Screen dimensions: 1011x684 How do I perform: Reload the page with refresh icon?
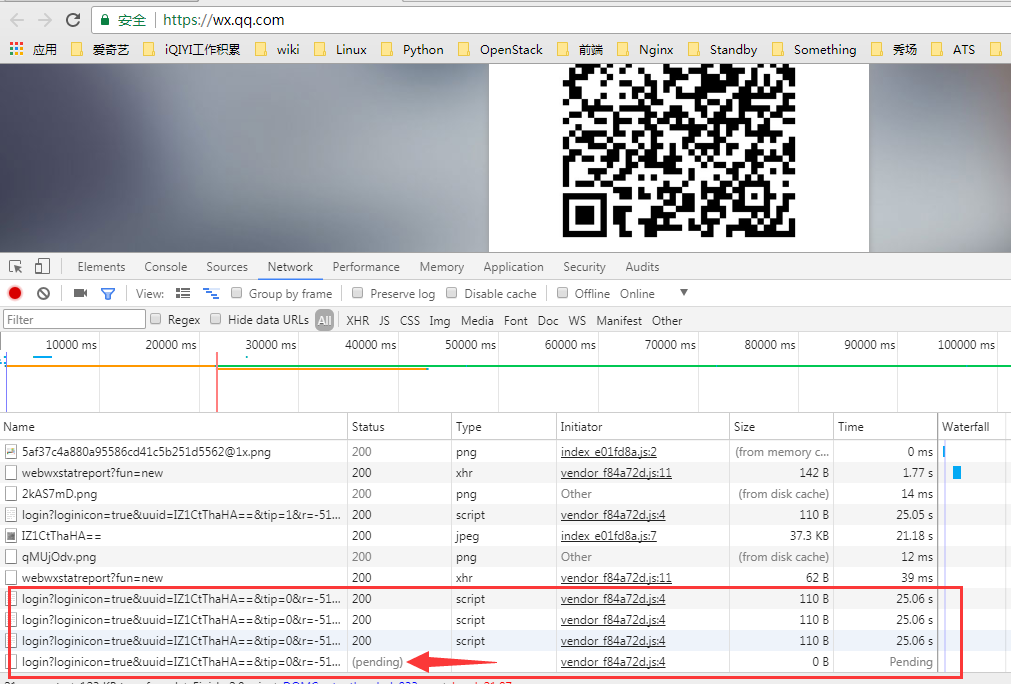click(73, 20)
